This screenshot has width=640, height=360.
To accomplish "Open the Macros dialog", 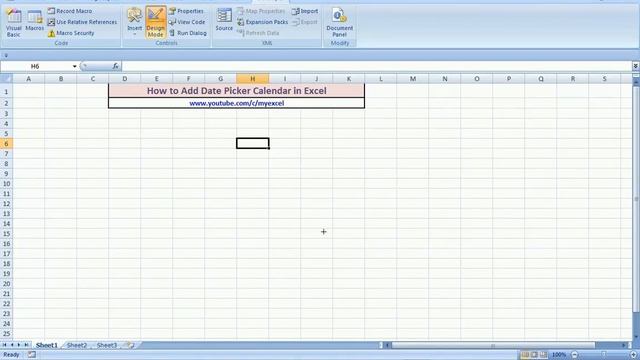I will [x=35, y=20].
